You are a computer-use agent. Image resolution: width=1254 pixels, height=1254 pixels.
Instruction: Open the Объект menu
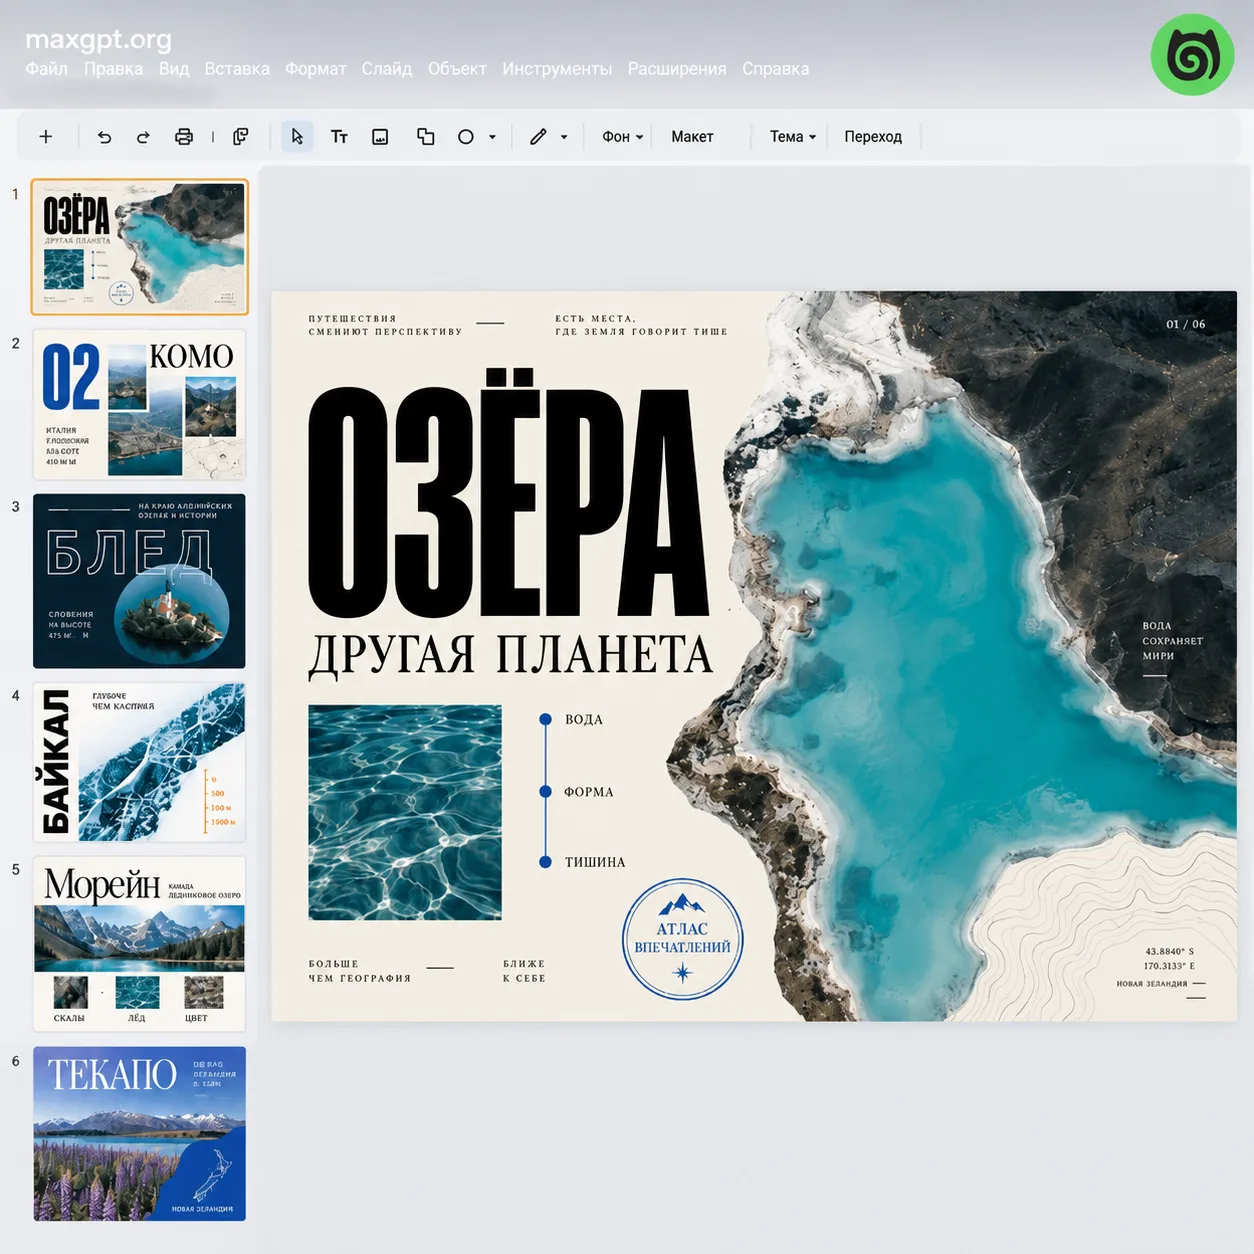pos(457,69)
